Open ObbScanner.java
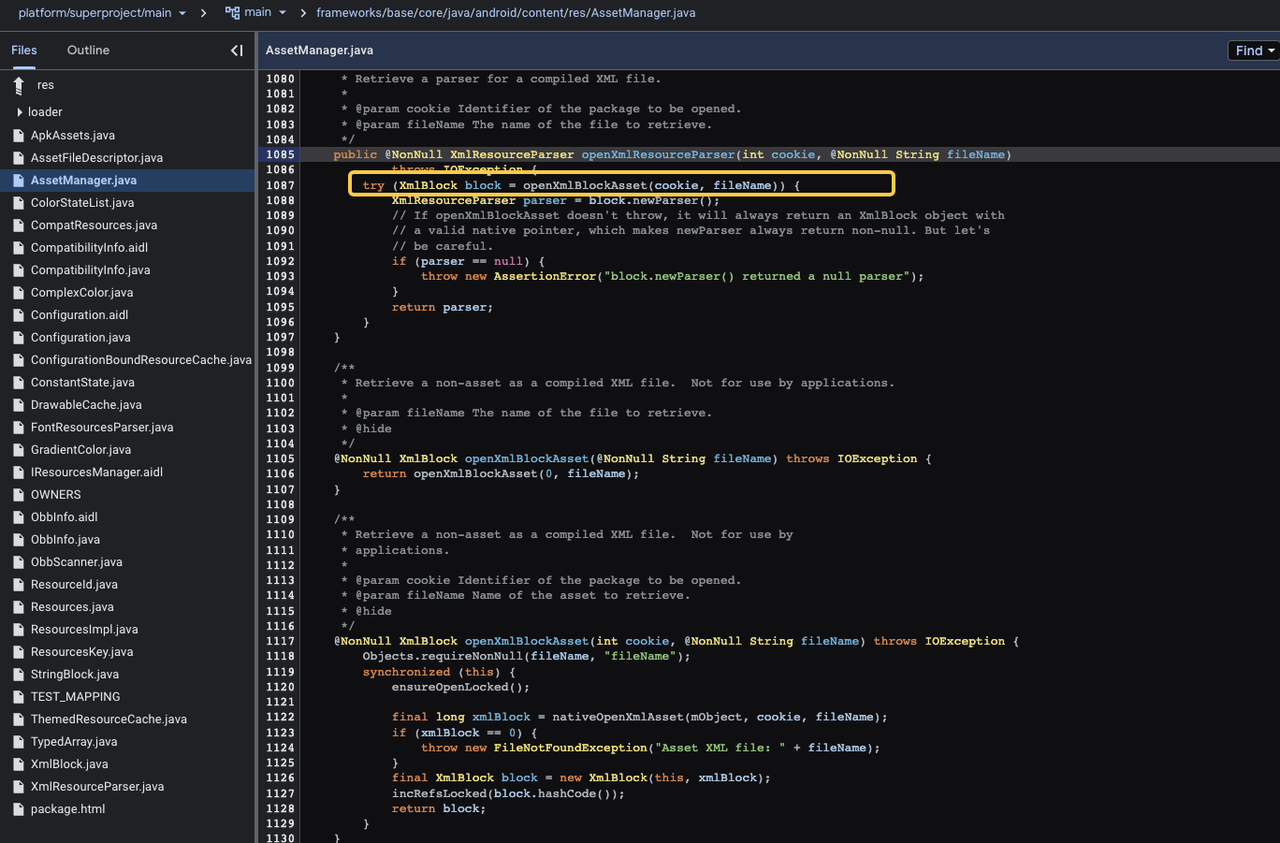This screenshot has height=843, width=1280. [x=76, y=562]
